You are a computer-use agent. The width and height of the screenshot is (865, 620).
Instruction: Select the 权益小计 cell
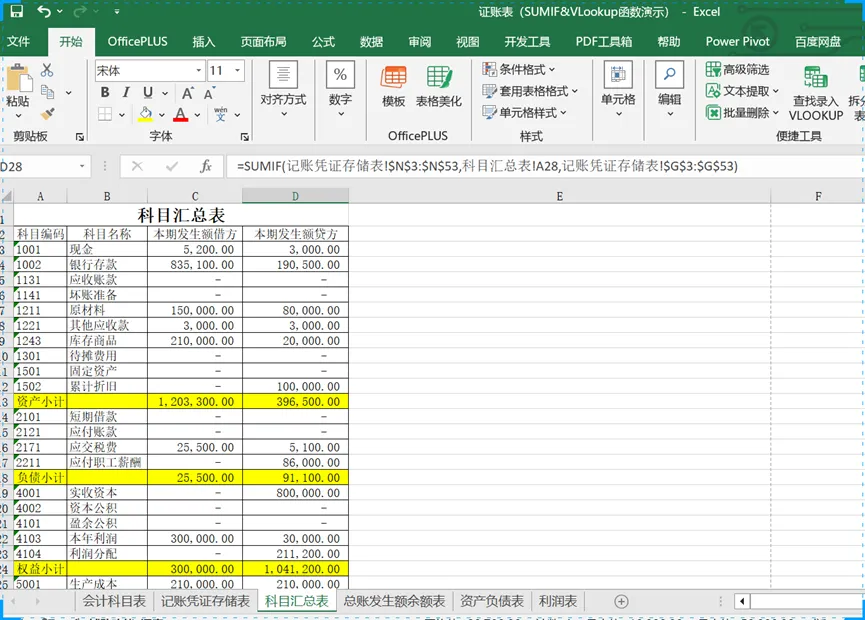click(x=40, y=569)
